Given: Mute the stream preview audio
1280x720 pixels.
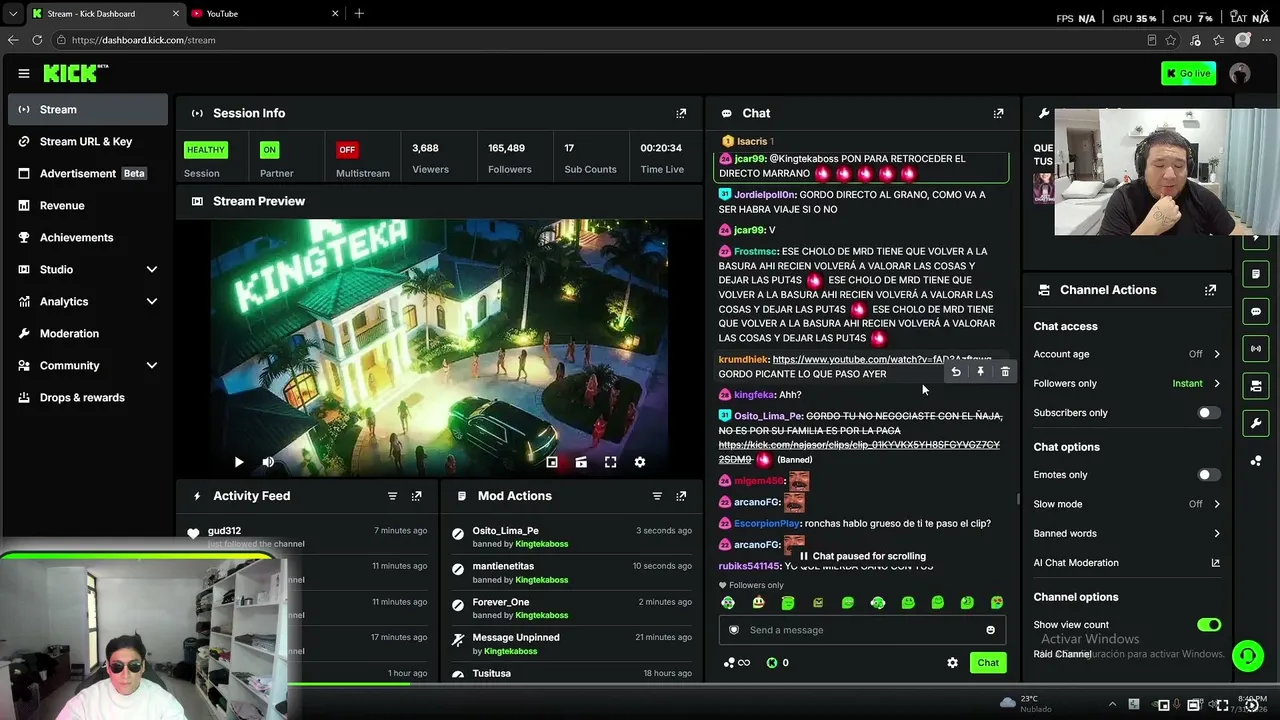Looking at the screenshot, I should (x=268, y=462).
